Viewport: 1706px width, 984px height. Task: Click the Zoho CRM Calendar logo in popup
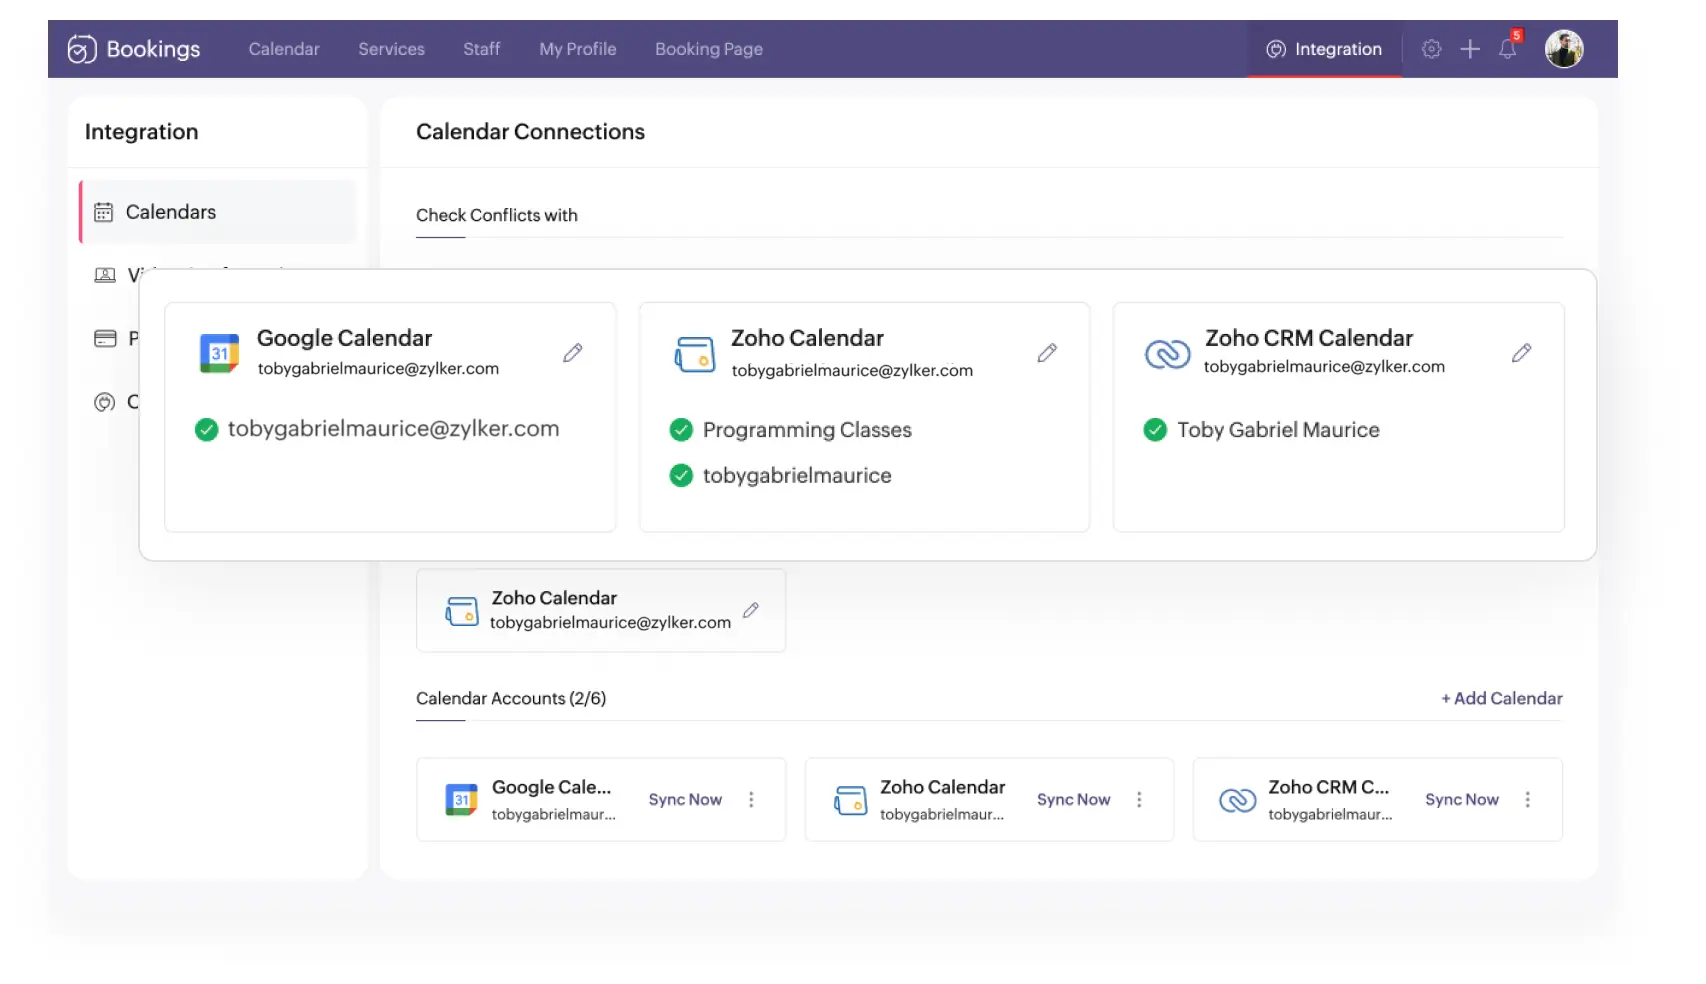point(1167,354)
